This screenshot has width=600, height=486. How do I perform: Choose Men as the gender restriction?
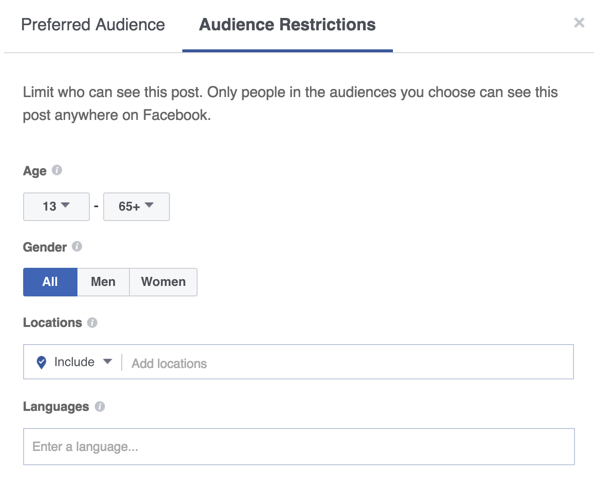(103, 282)
